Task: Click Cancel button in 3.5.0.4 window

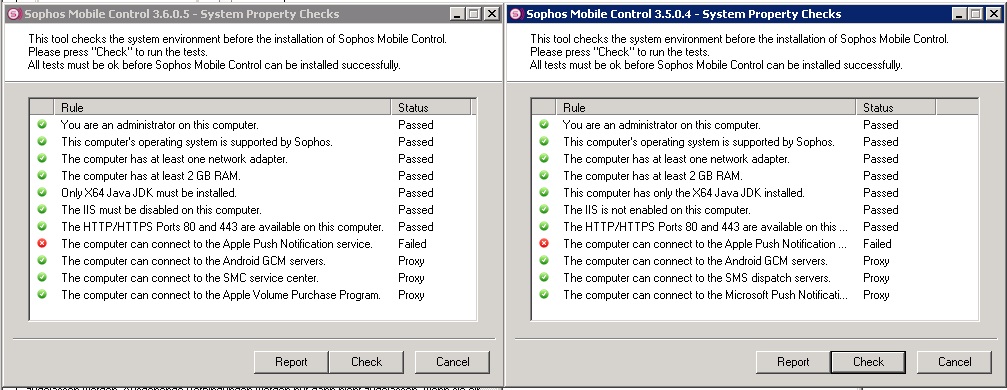Action: 954,362
